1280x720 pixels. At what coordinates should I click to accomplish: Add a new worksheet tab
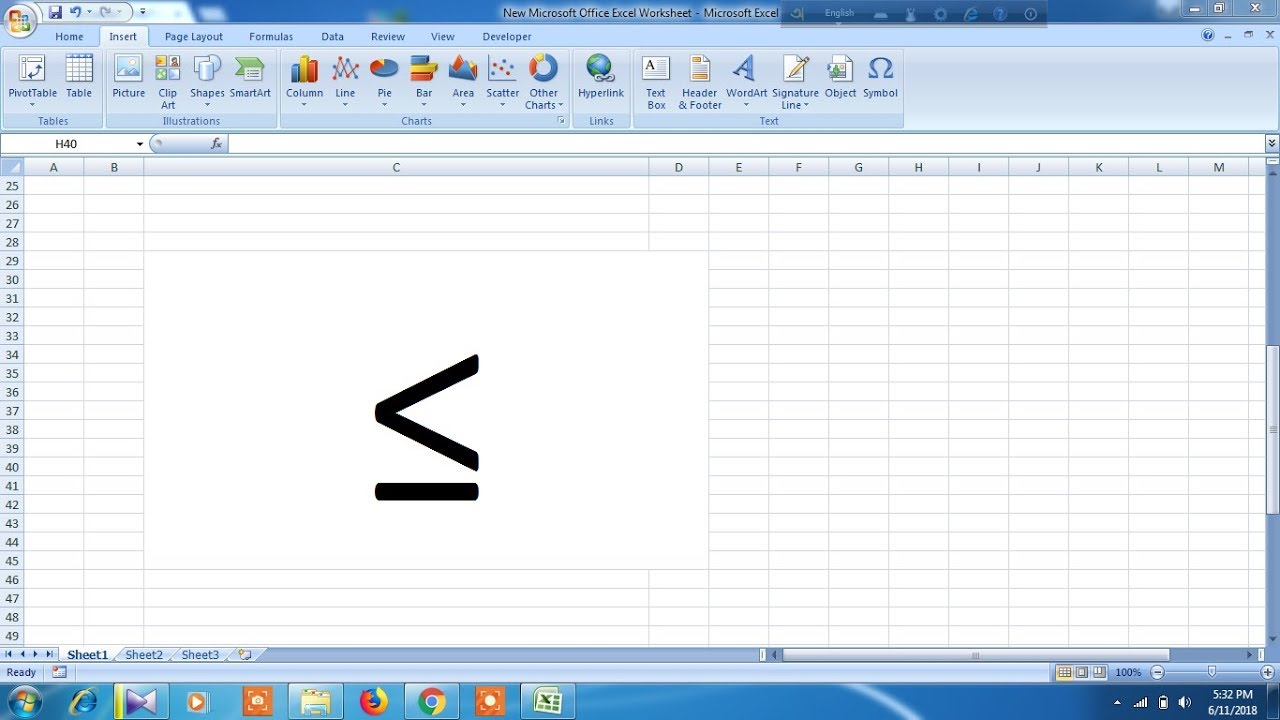[244, 655]
